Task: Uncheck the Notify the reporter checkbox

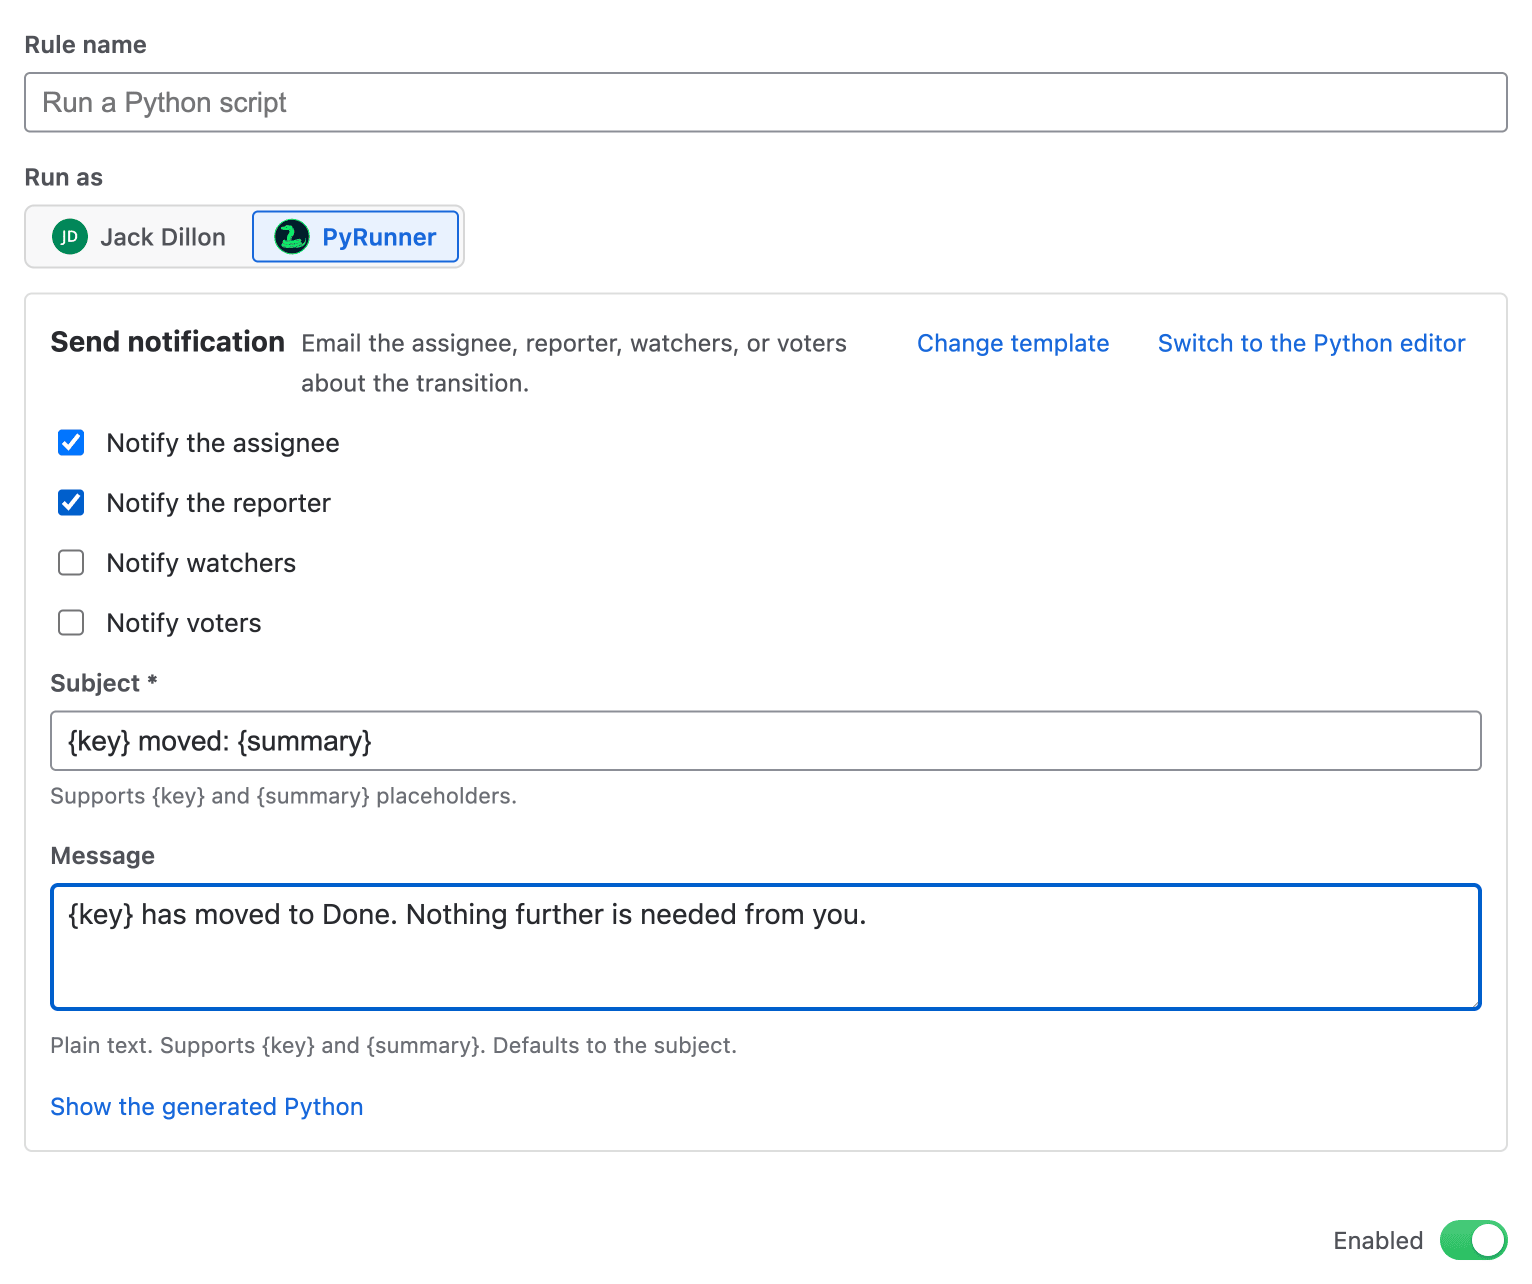Action: click(x=71, y=503)
